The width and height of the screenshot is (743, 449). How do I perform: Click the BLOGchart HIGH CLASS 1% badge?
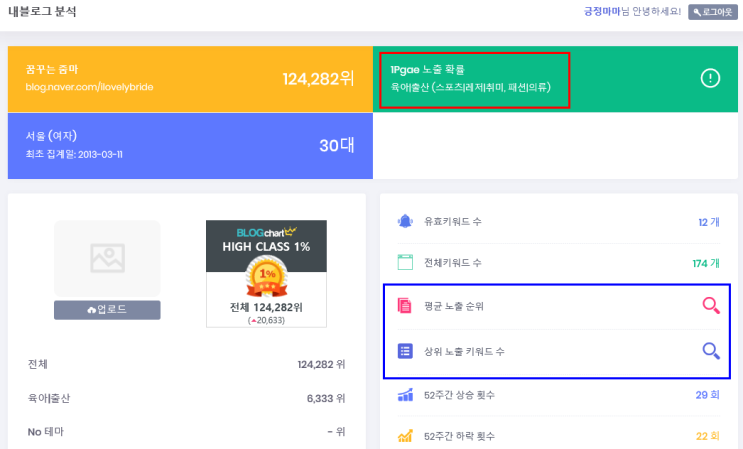pyautogui.click(x=266, y=274)
